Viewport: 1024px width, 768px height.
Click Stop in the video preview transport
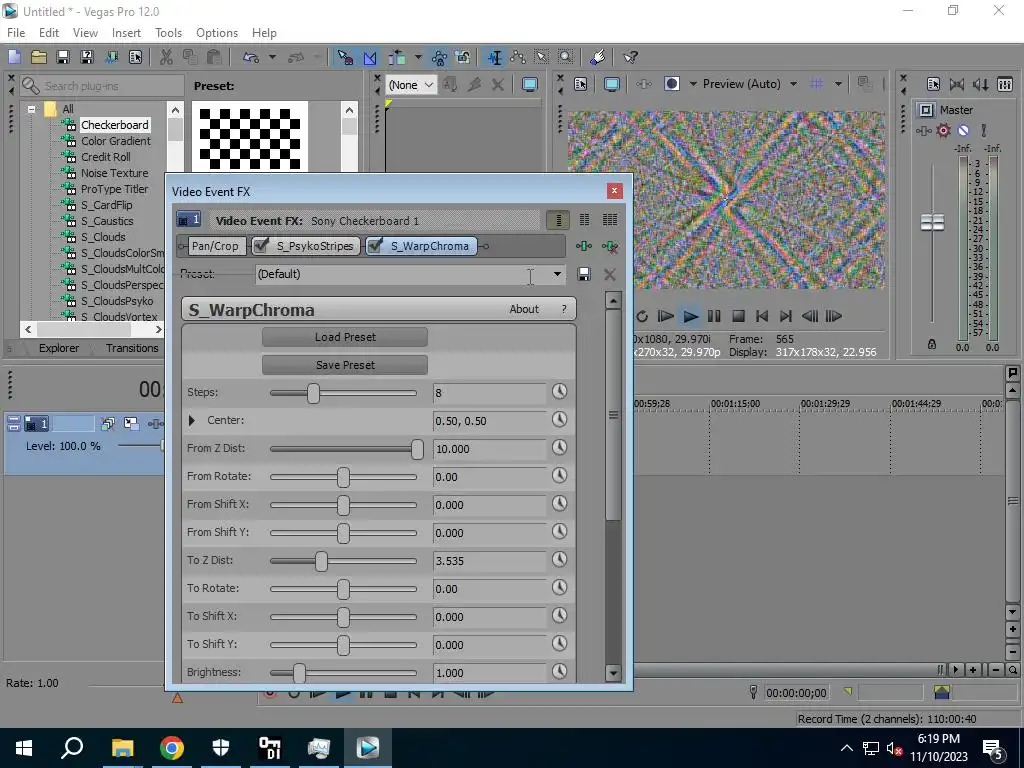739,317
